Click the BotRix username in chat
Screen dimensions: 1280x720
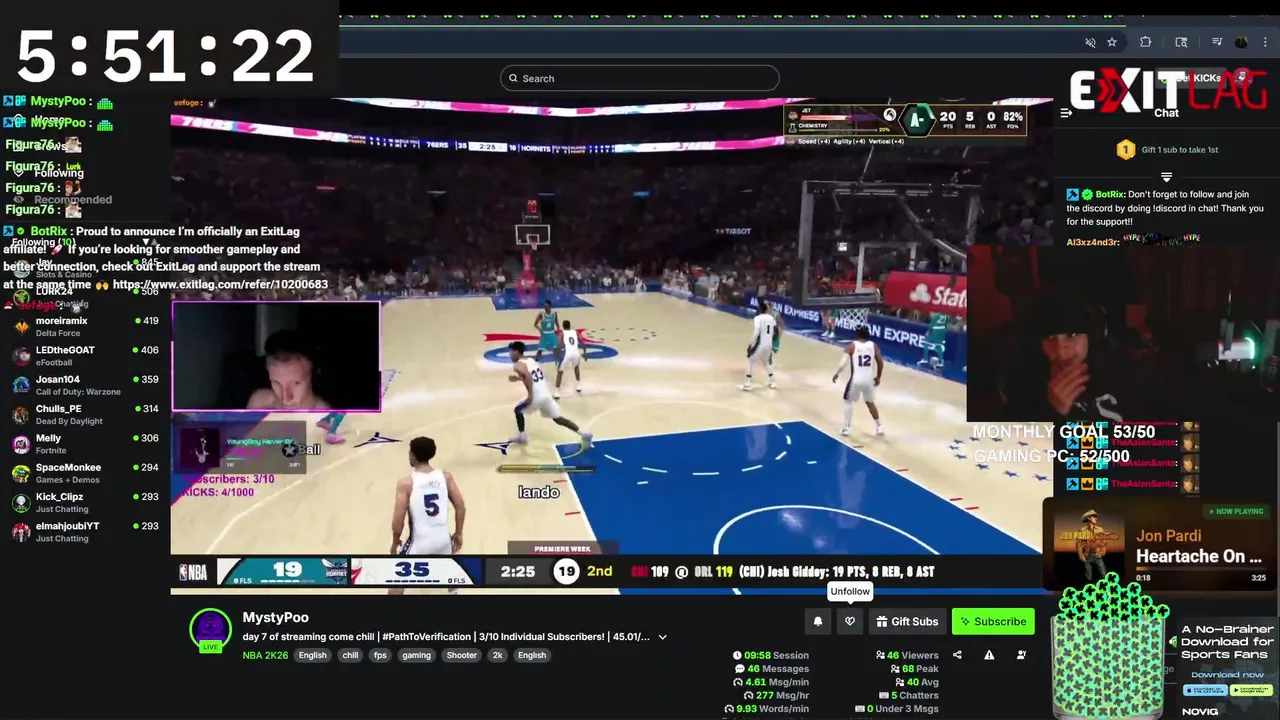pyautogui.click(x=1109, y=195)
